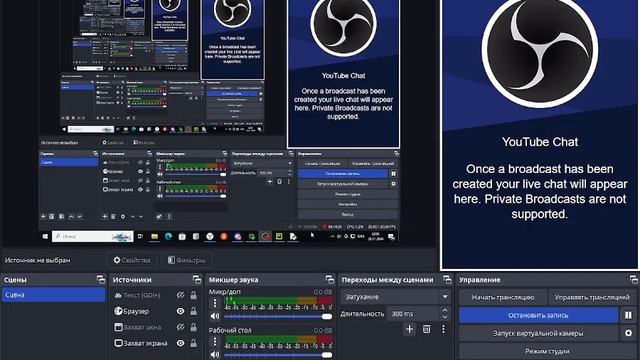
Task: Select the Захват экрана source
Action: [145, 343]
